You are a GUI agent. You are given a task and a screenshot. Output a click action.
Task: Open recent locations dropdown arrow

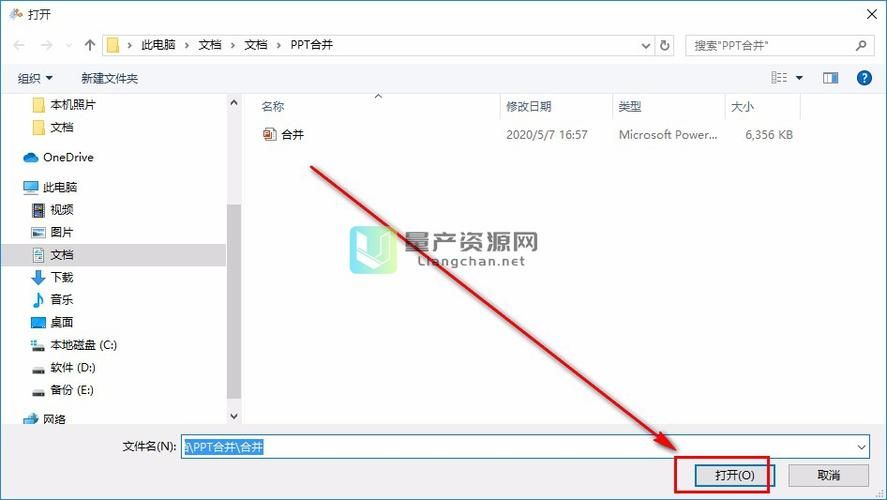pyautogui.click(x=68, y=45)
